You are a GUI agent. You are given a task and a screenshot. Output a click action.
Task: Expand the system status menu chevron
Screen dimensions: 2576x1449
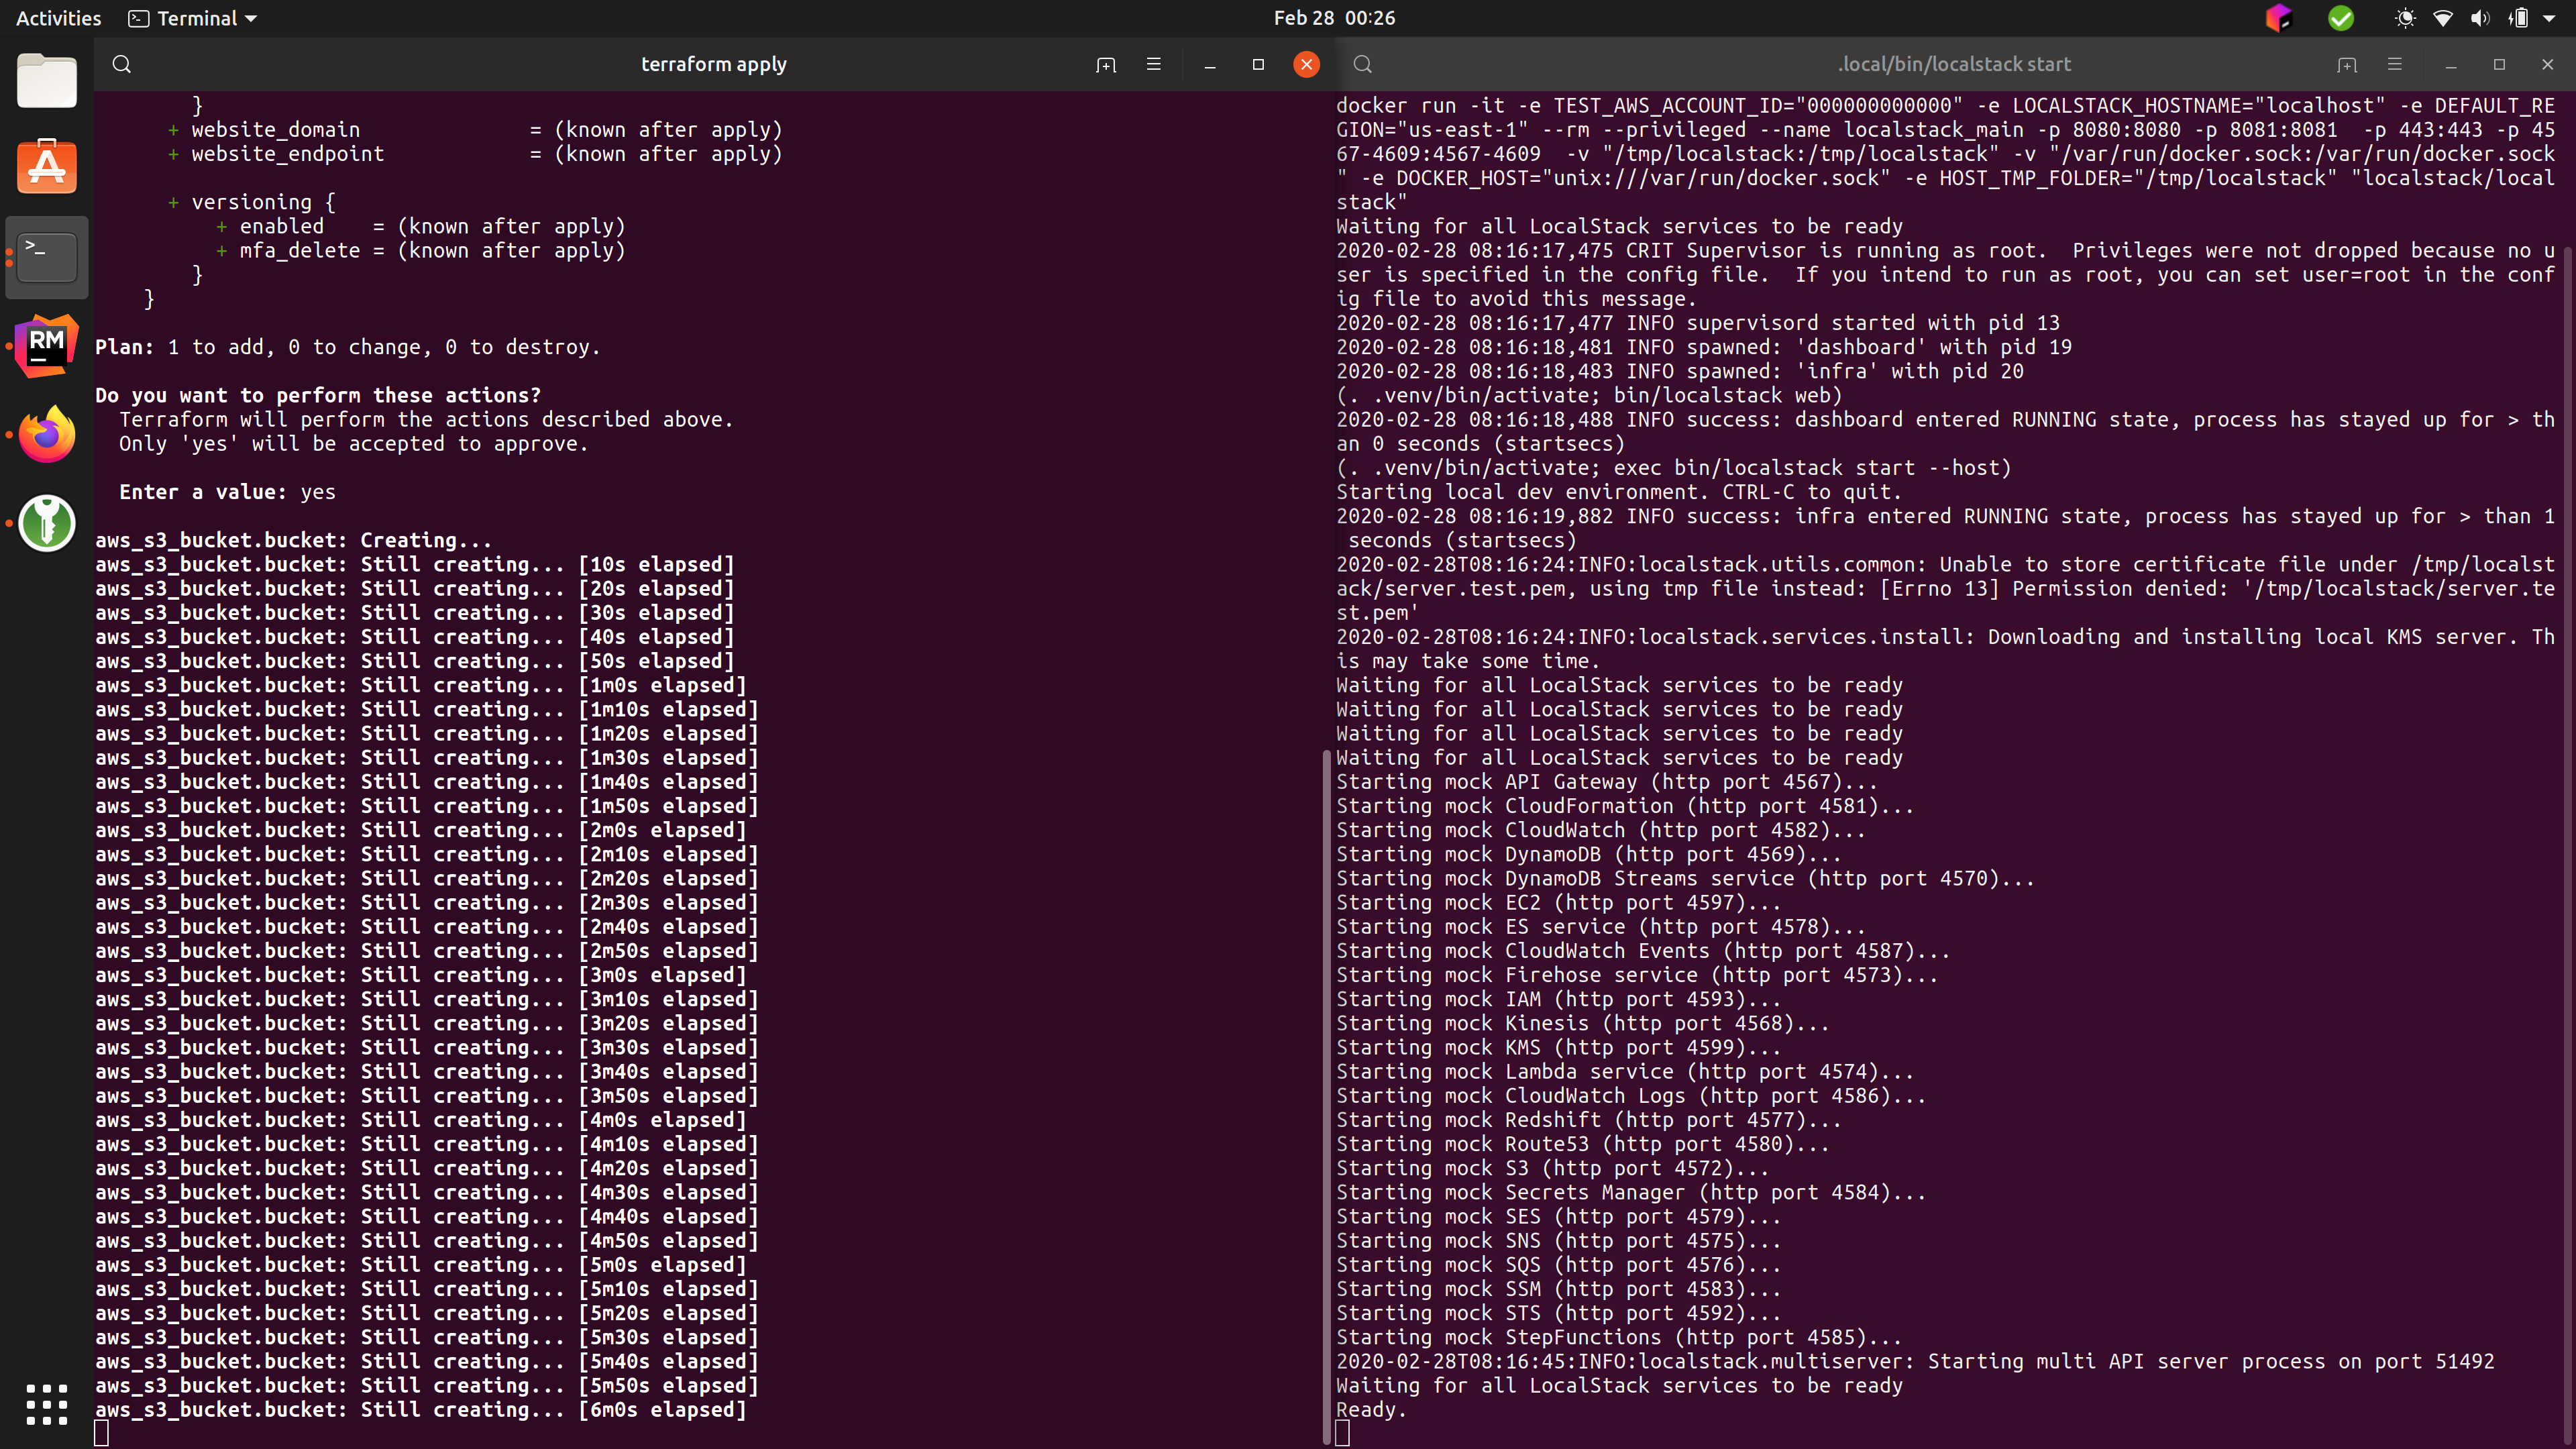click(2553, 18)
